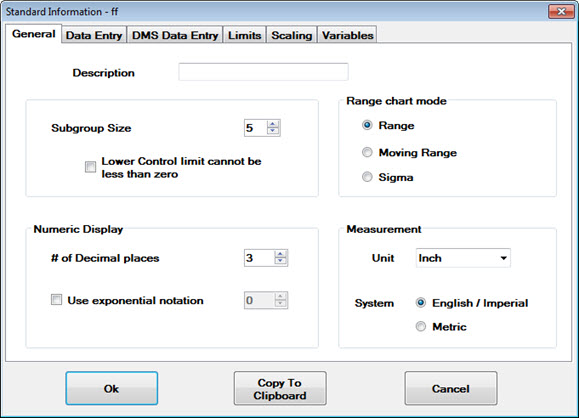Screen dimensions: 579x418
Task: Confirm with the Ok button
Action: click(x=112, y=388)
